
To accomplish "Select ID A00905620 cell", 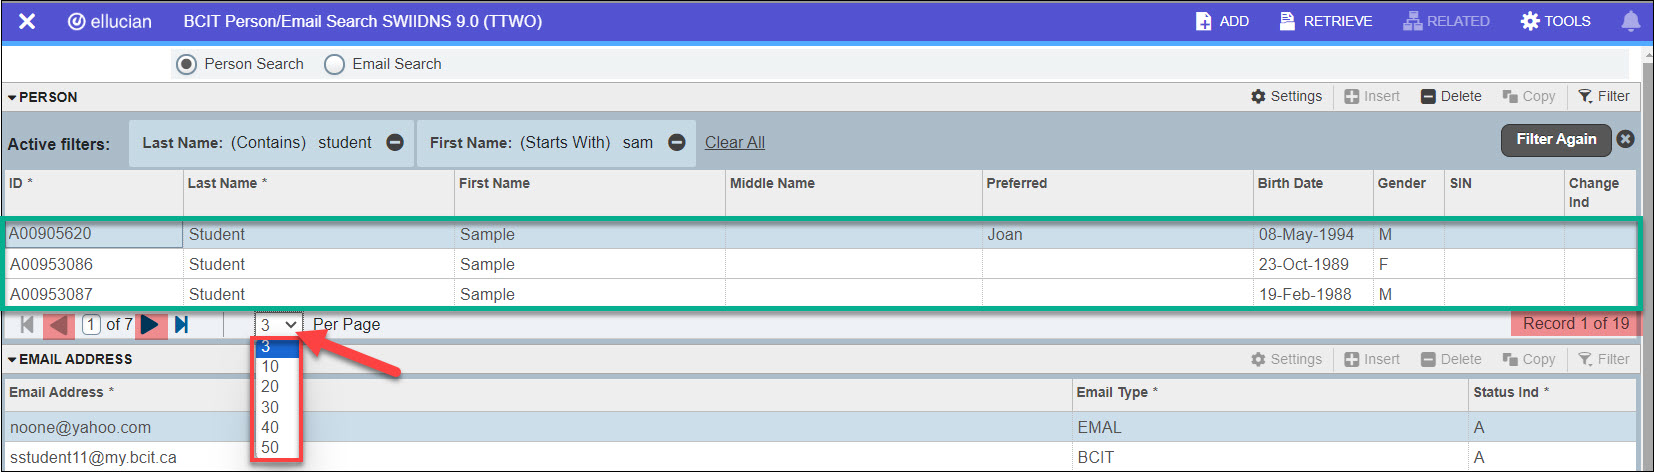I will (x=93, y=234).
